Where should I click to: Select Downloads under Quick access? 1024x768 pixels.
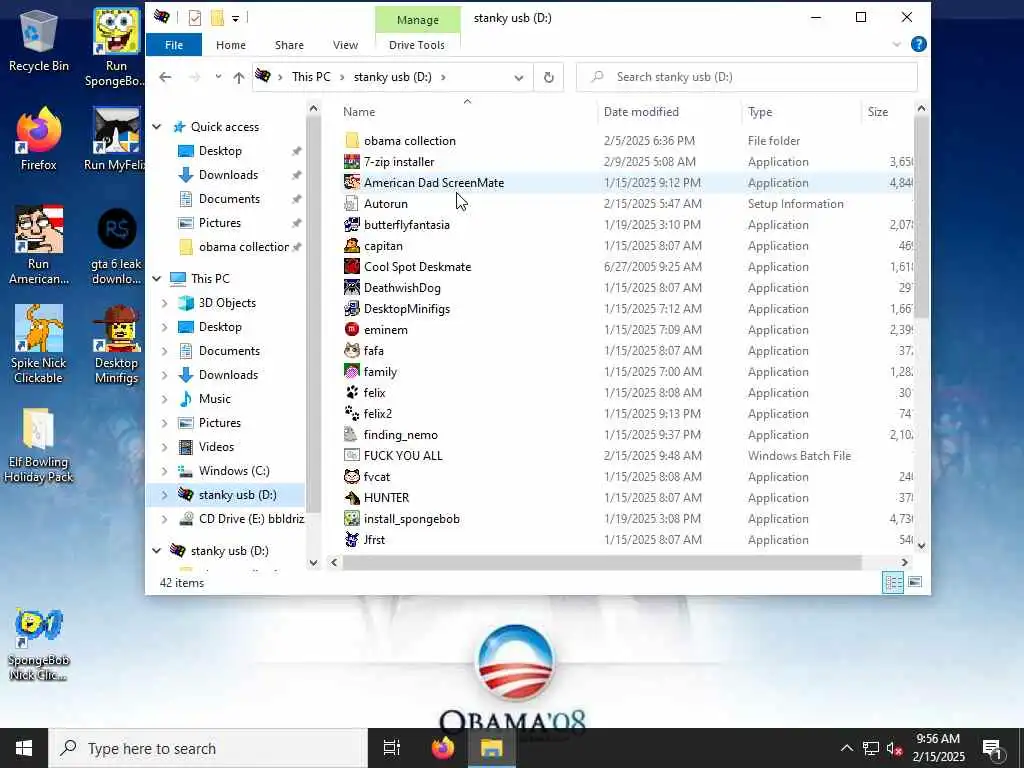click(228, 175)
